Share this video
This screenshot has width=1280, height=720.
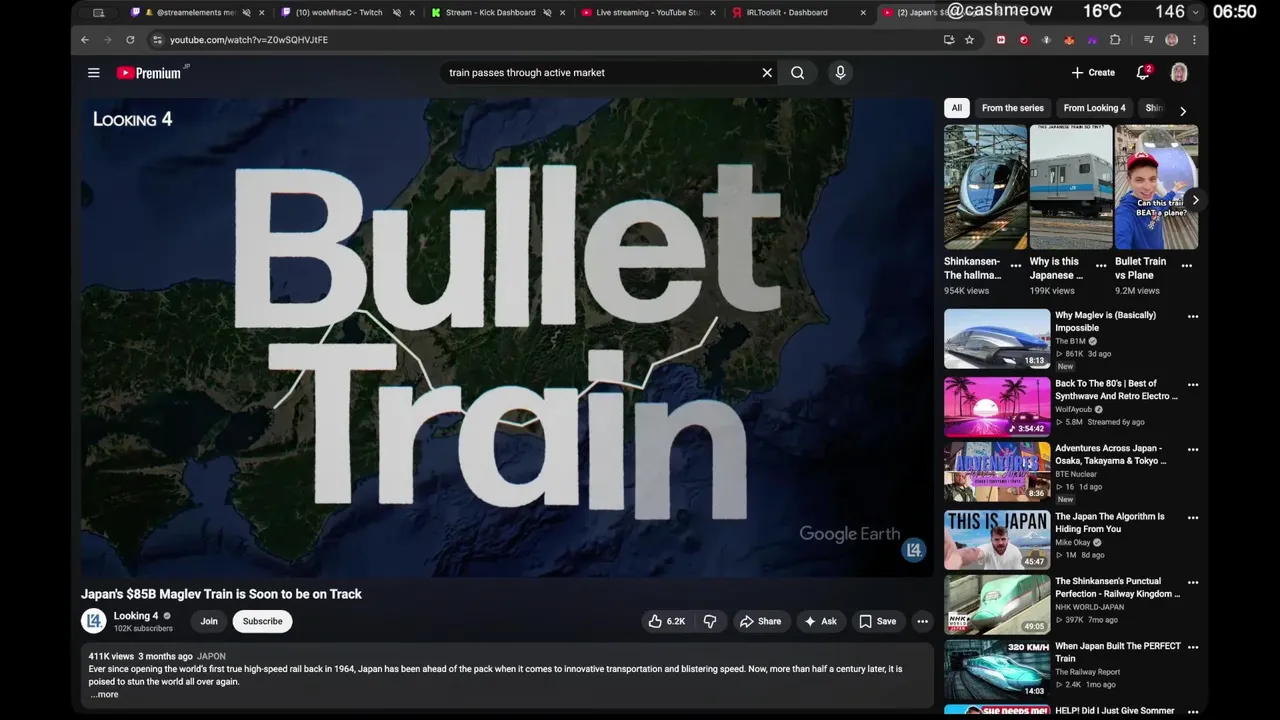pos(760,621)
